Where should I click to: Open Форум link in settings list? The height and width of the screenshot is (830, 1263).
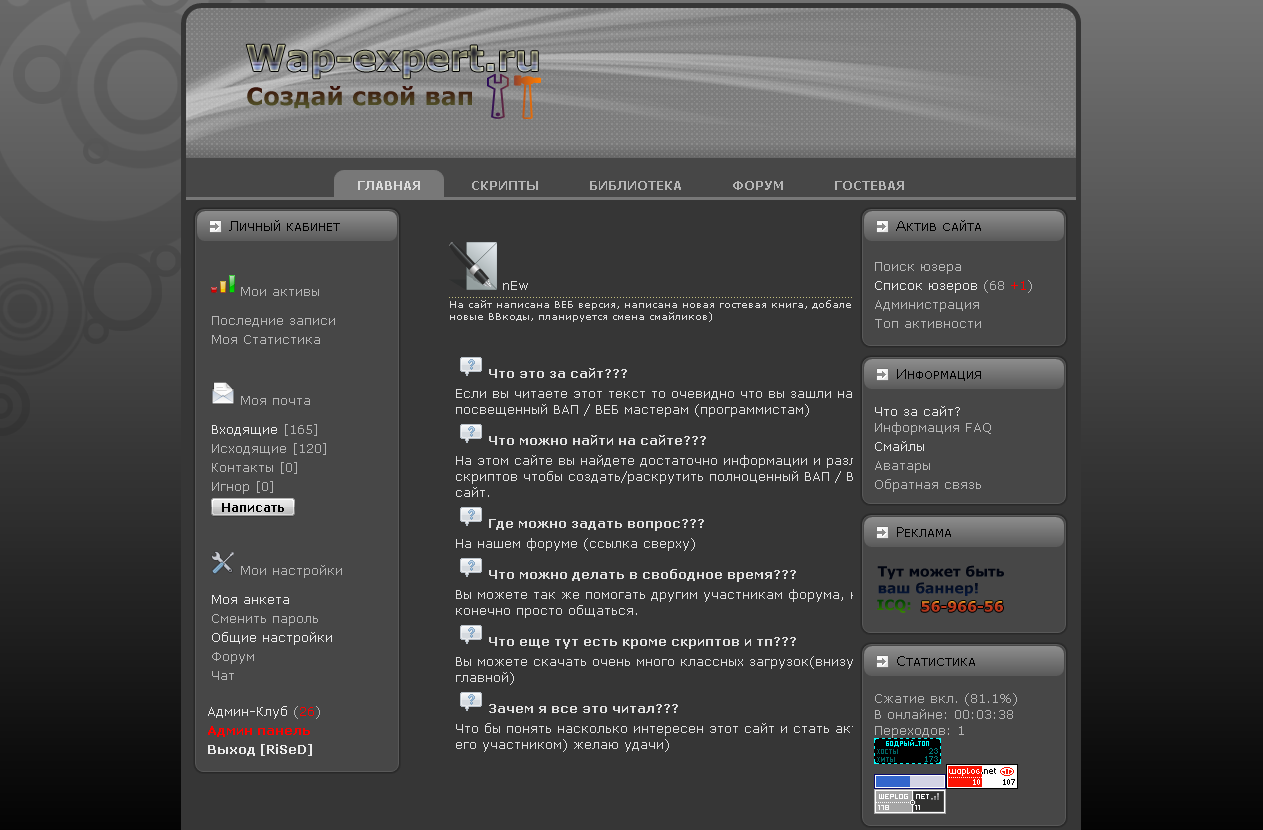[x=233, y=657]
